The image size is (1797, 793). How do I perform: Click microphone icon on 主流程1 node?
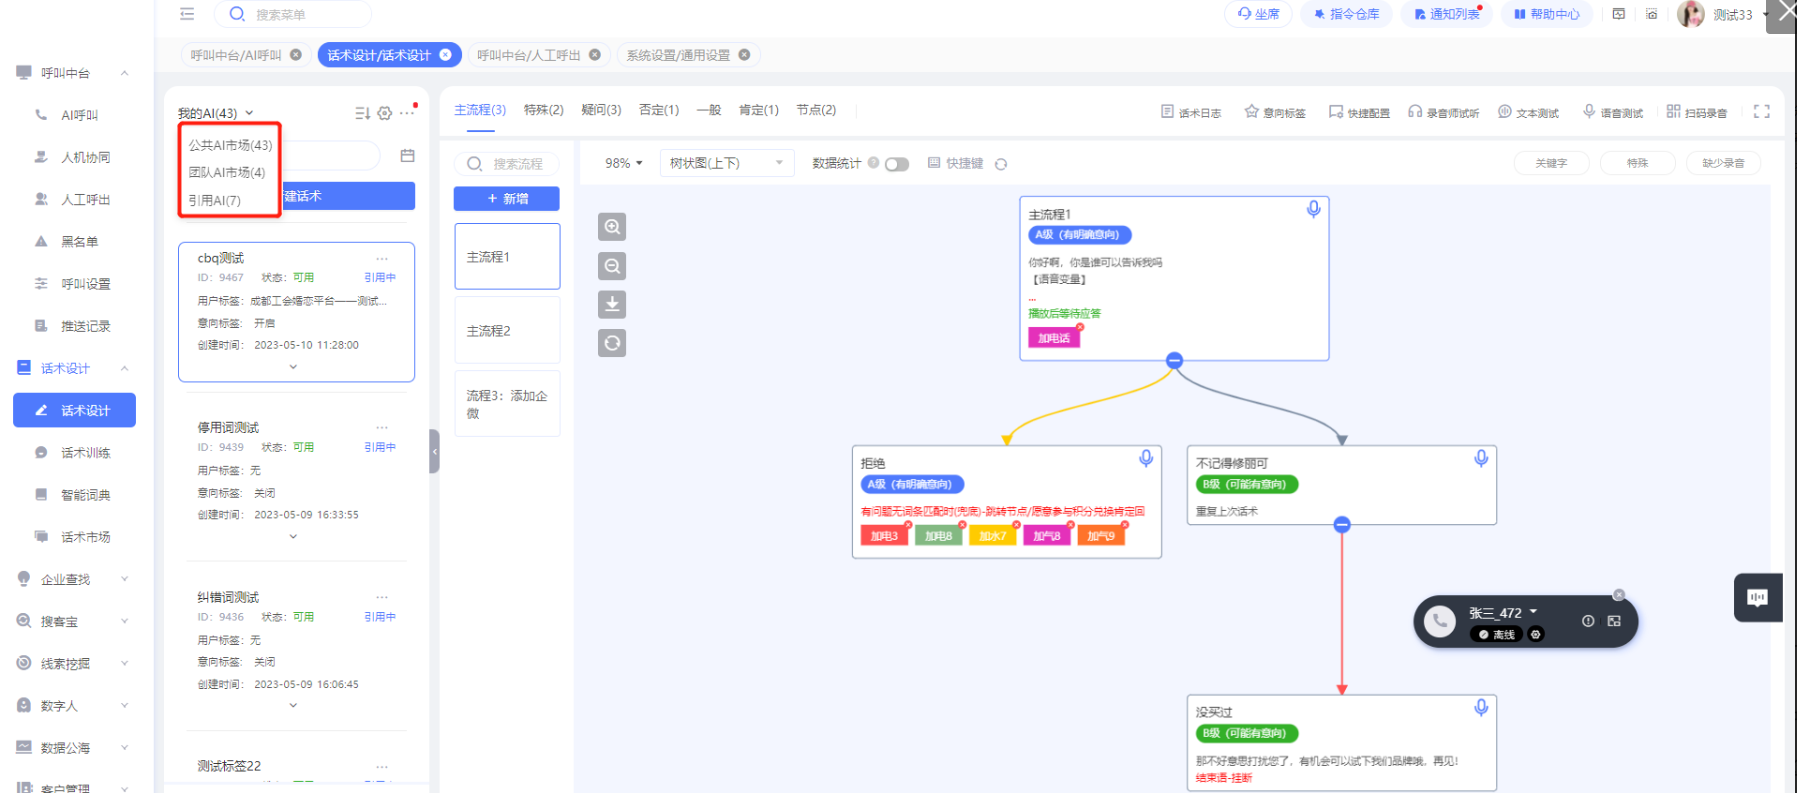point(1313,209)
